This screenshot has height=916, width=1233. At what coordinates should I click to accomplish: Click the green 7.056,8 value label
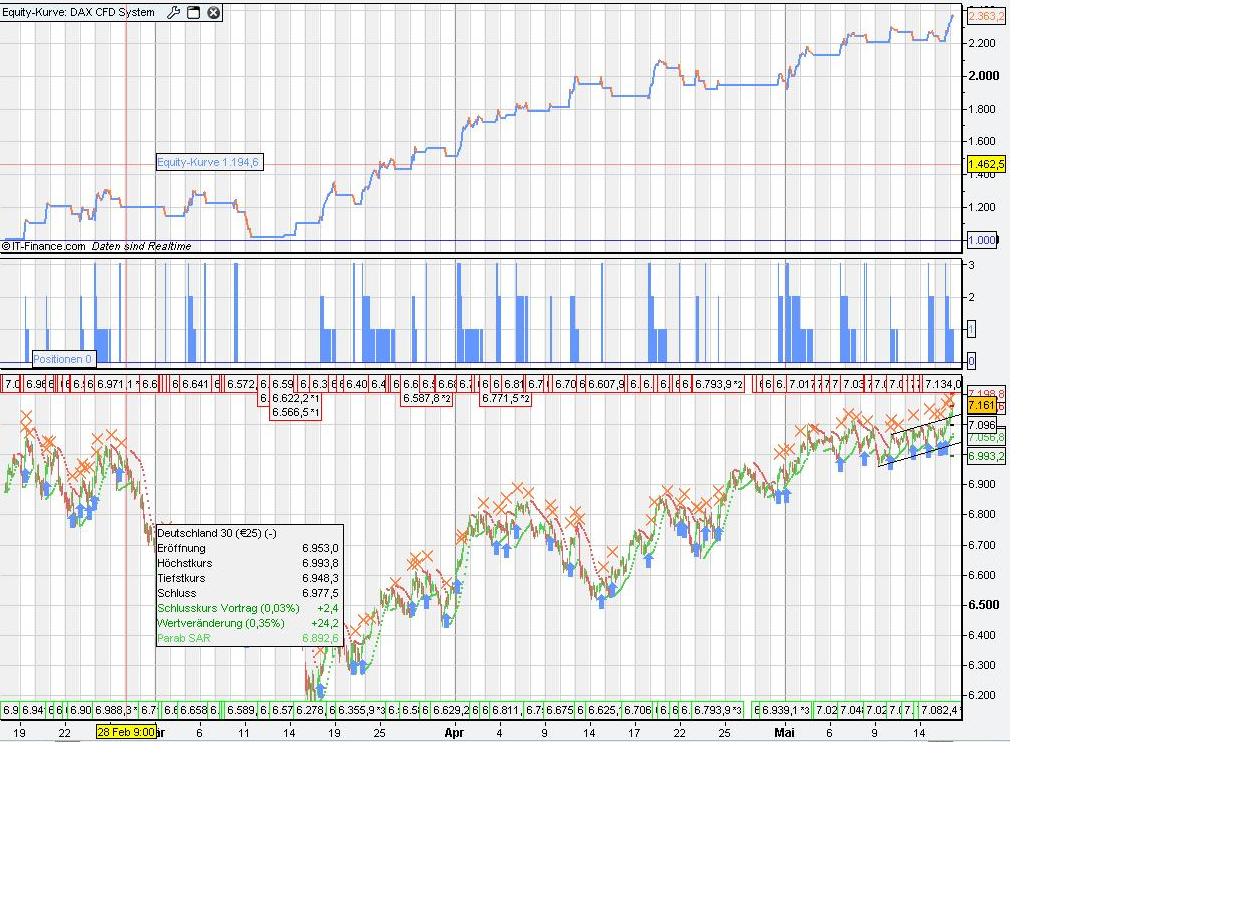986,438
